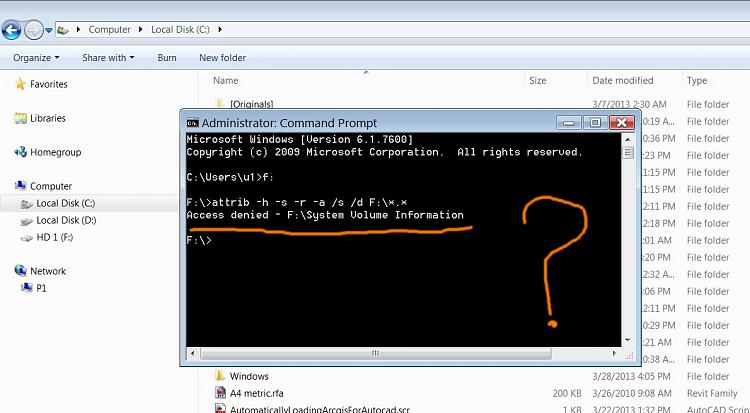Open the HD 1 (F:) drive
Viewport: 750px width, 413px height.
click(x=55, y=237)
